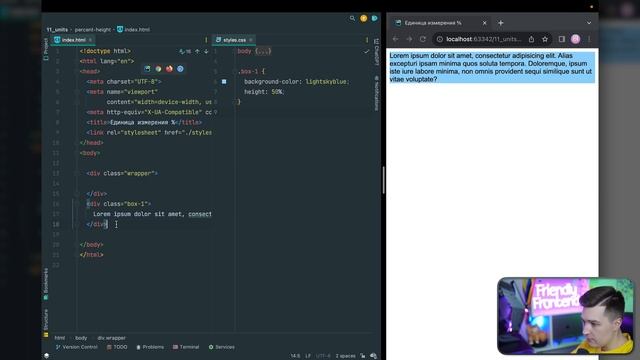This screenshot has height=360, width=640.
Task: Reload the localhost page
Action: pyautogui.click(x=423, y=39)
